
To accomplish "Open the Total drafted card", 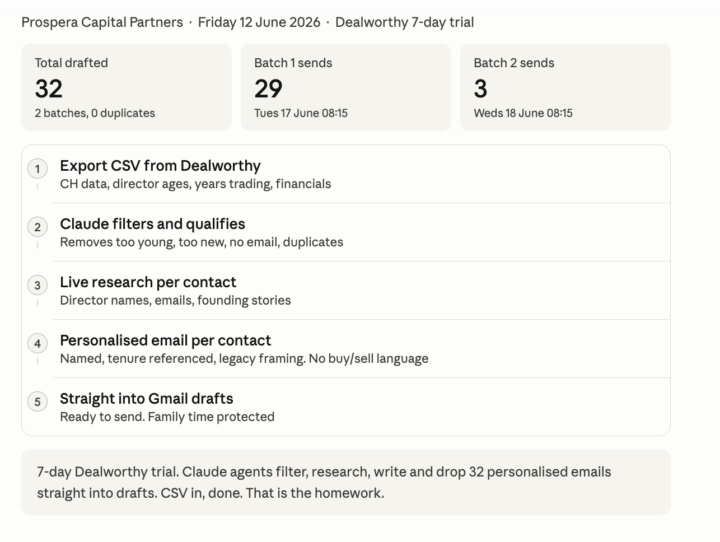I will [x=127, y=87].
